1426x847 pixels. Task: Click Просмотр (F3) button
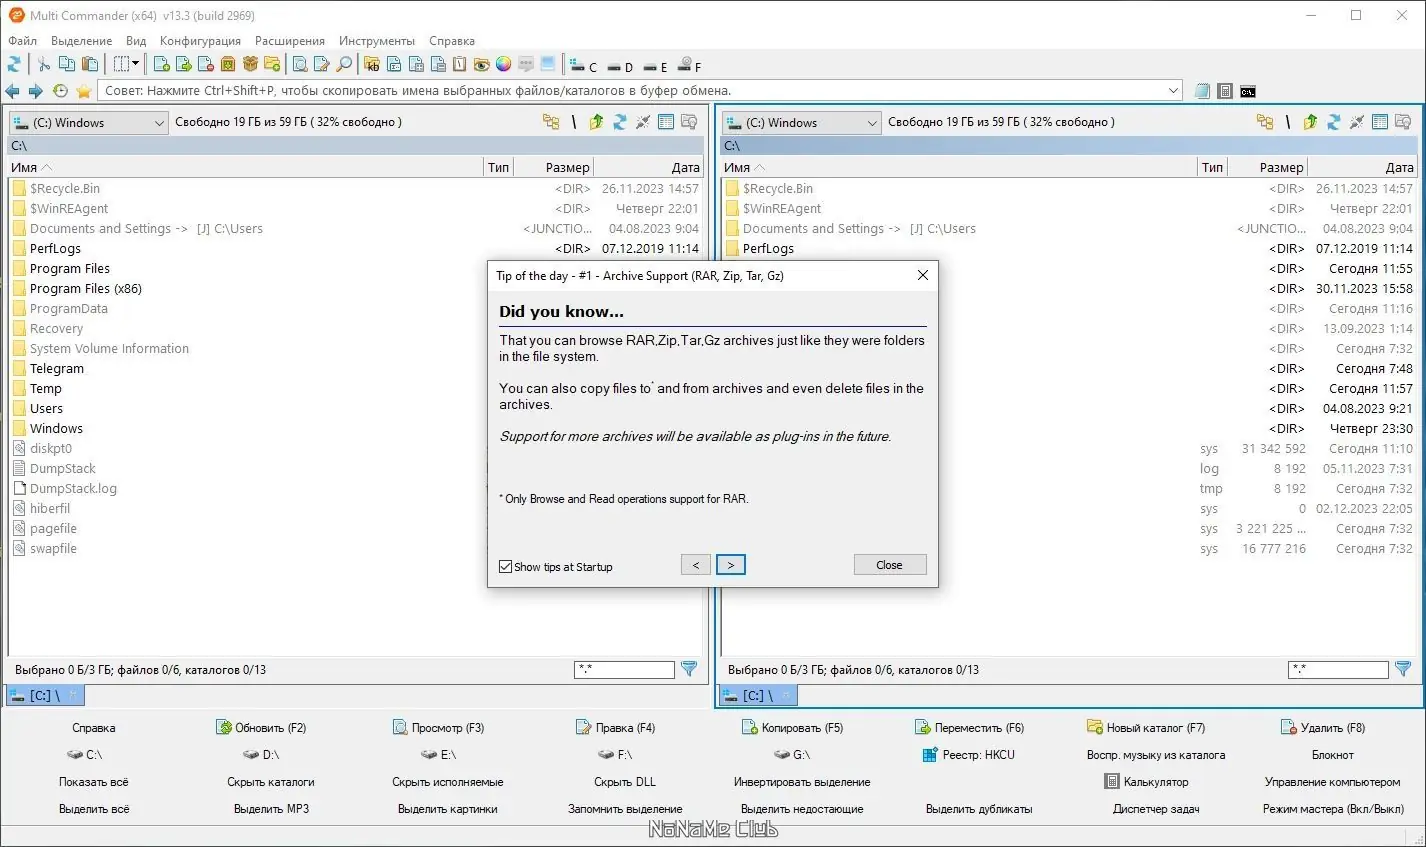point(438,728)
